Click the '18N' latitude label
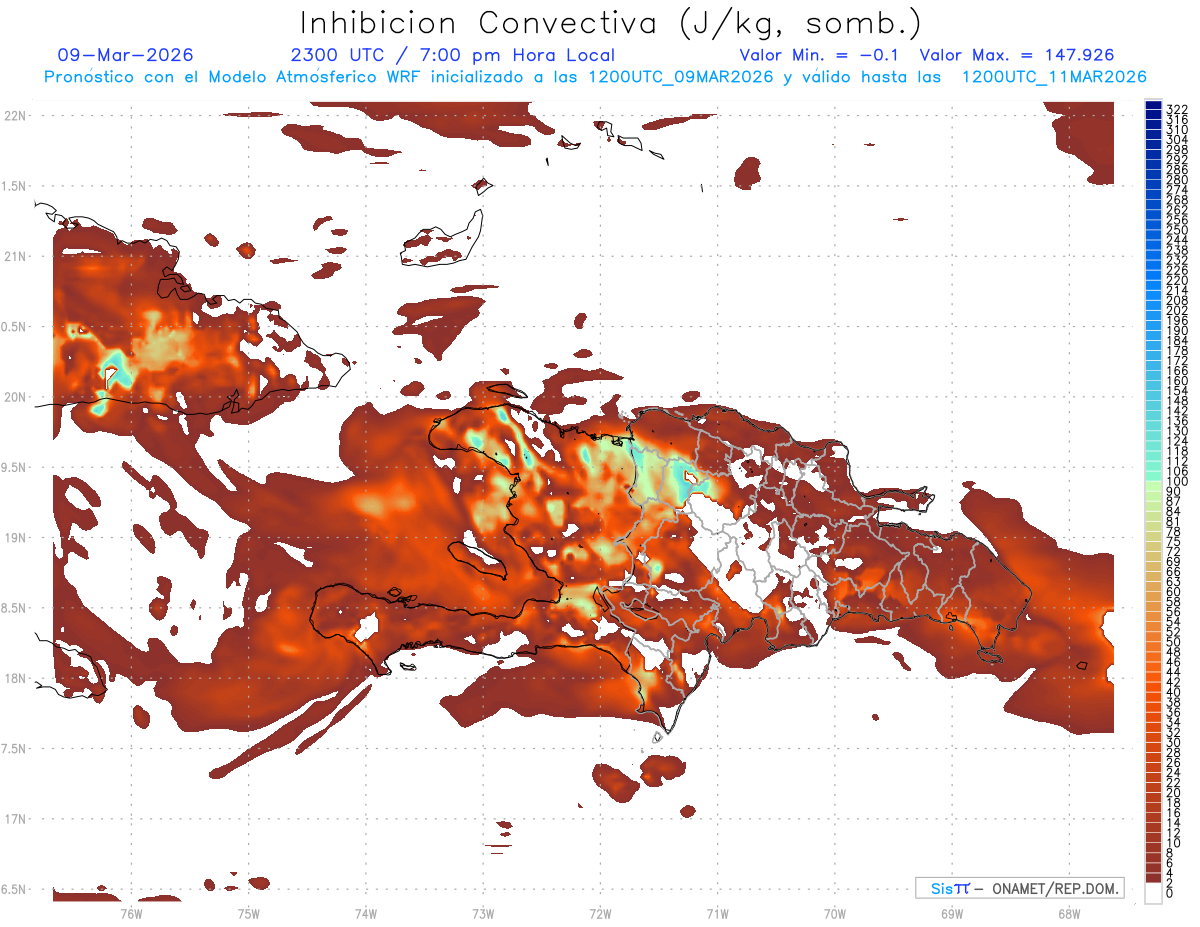The height and width of the screenshot is (927, 1200). click(14, 678)
